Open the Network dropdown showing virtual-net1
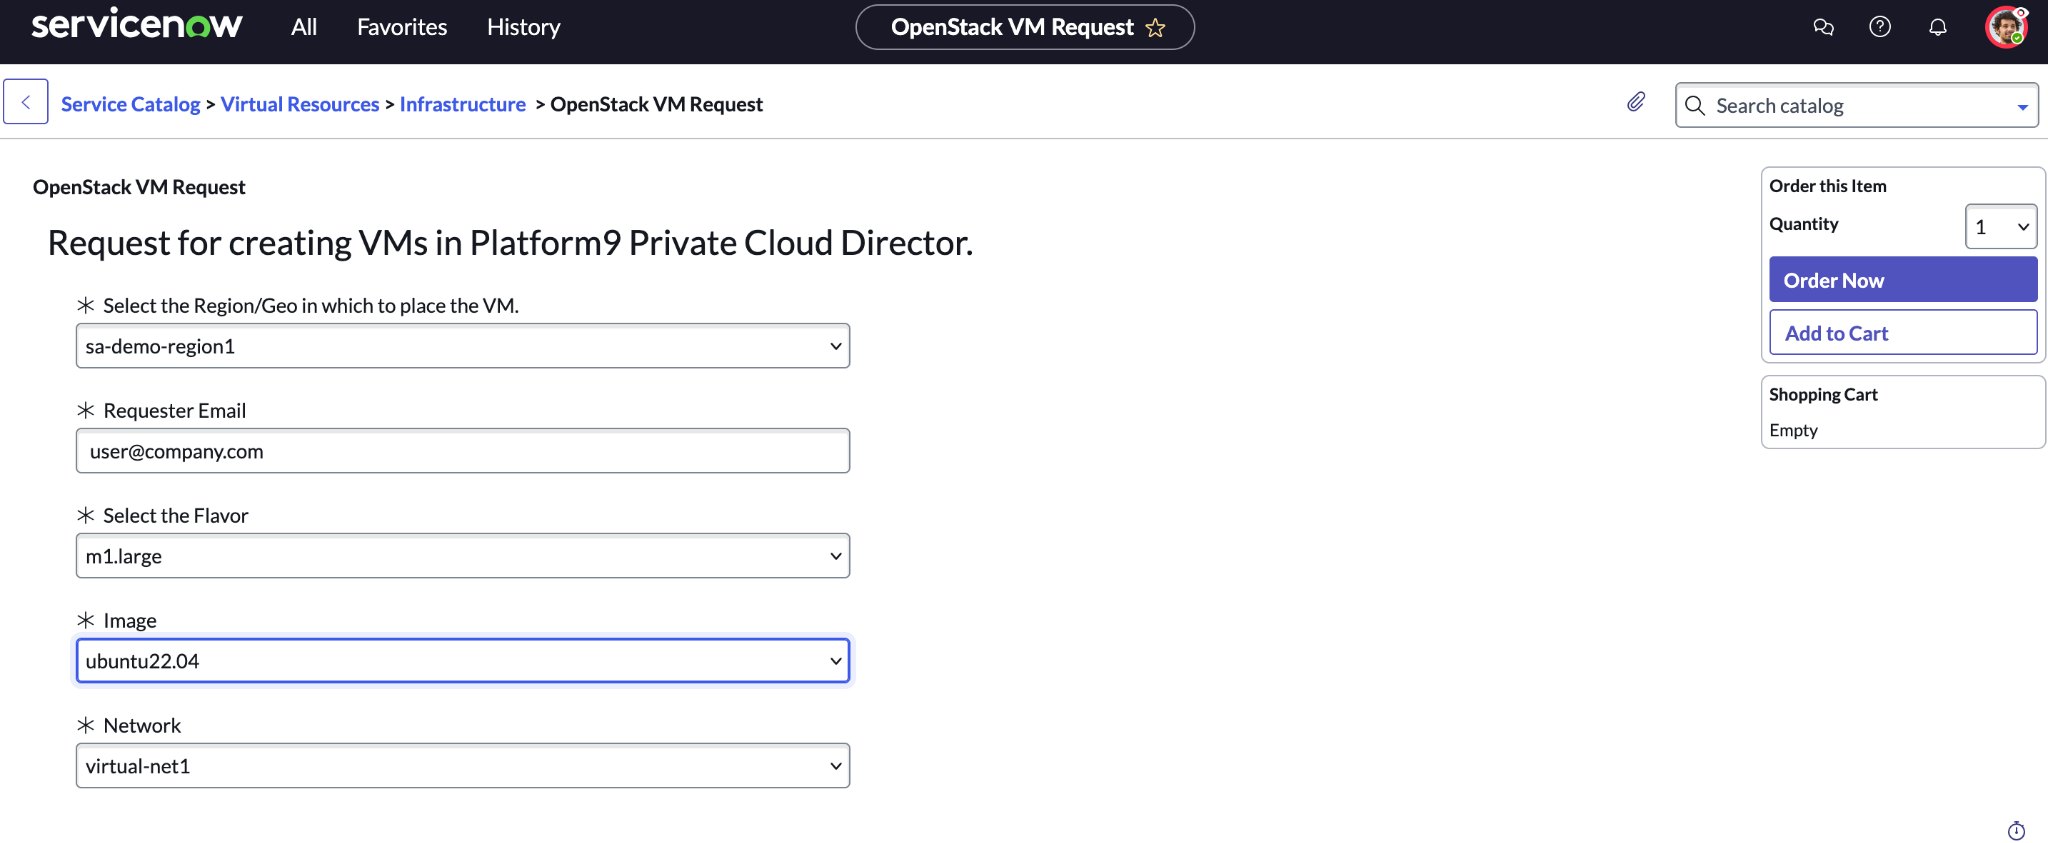The height and width of the screenshot is (843, 2048). click(463, 766)
